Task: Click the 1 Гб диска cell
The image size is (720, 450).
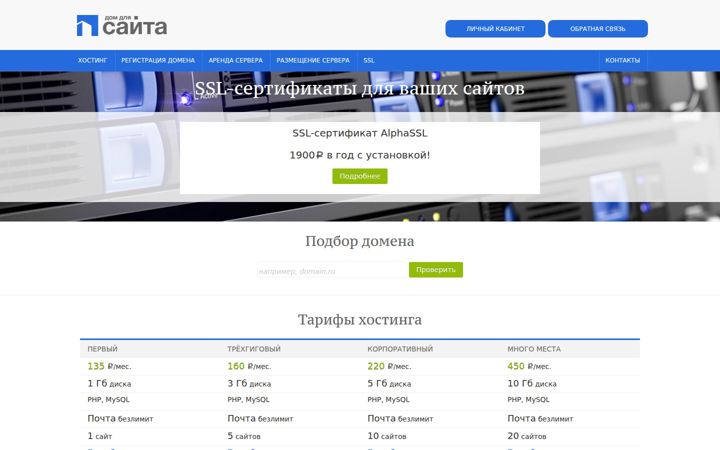Action: coord(109,383)
